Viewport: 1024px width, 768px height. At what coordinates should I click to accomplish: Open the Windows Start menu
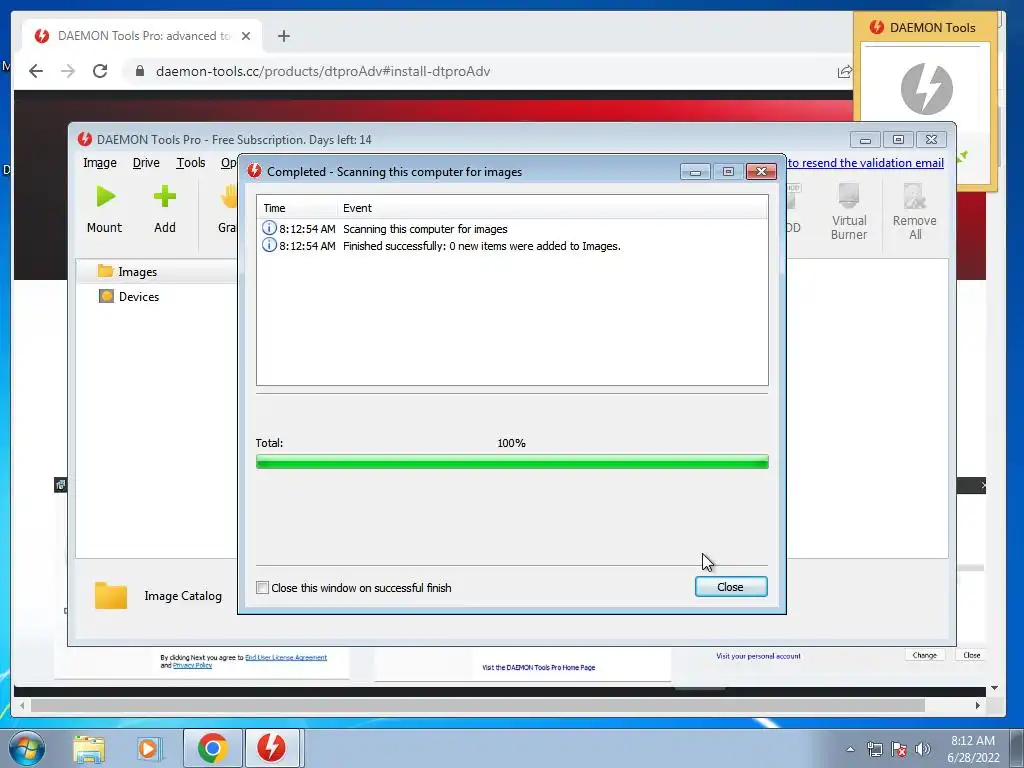(x=27, y=748)
